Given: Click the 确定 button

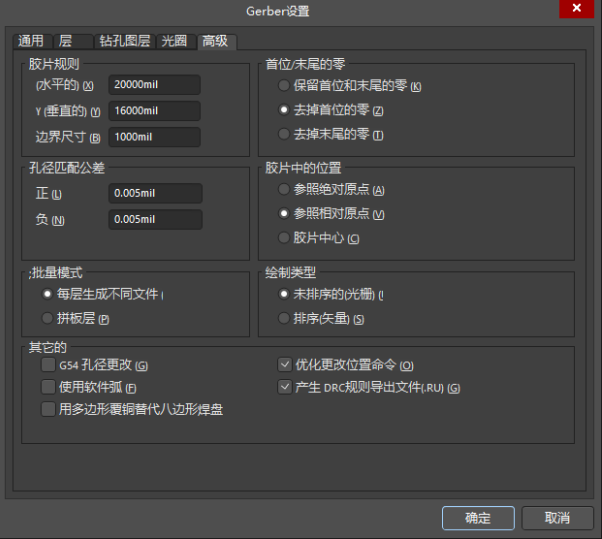Looking at the screenshot, I should [x=478, y=518].
